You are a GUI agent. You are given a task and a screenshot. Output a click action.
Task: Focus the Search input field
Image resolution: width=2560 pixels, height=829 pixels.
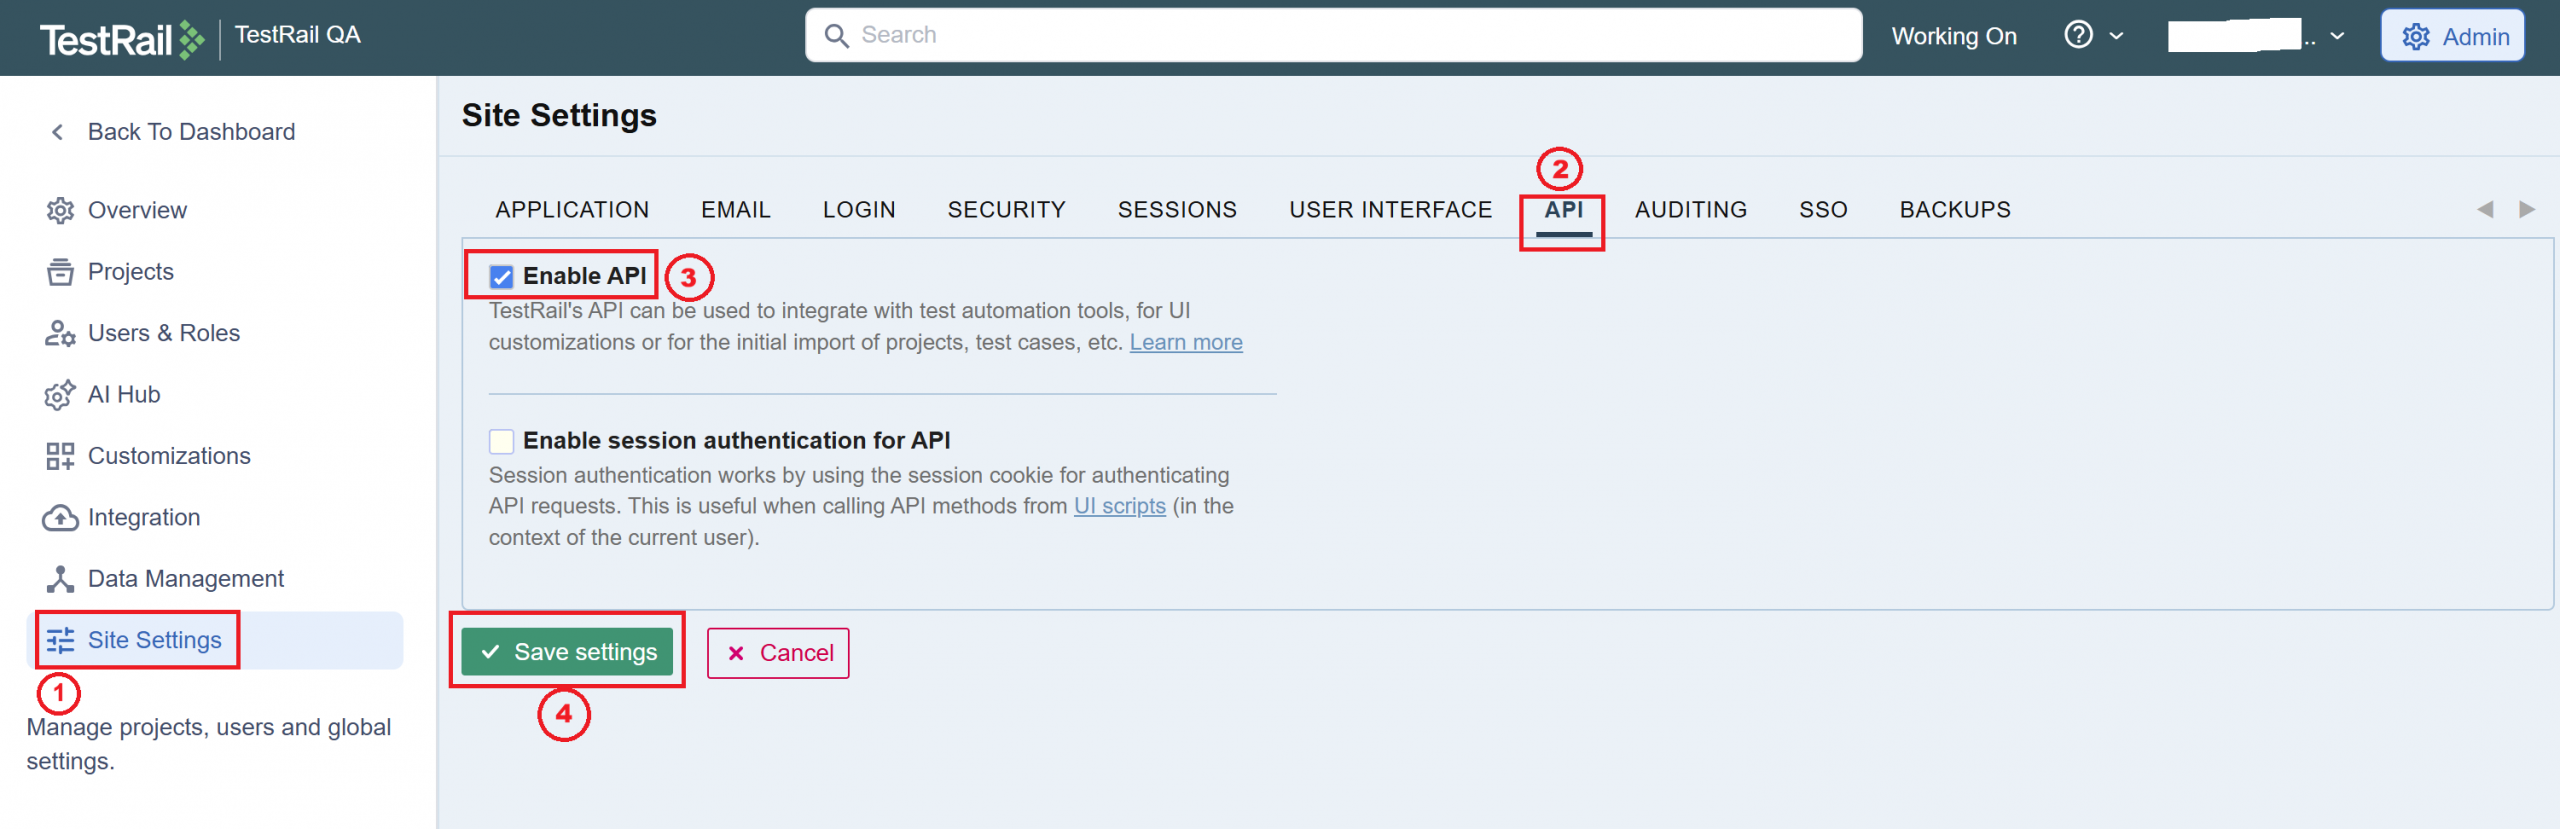[x=1340, y=36]
